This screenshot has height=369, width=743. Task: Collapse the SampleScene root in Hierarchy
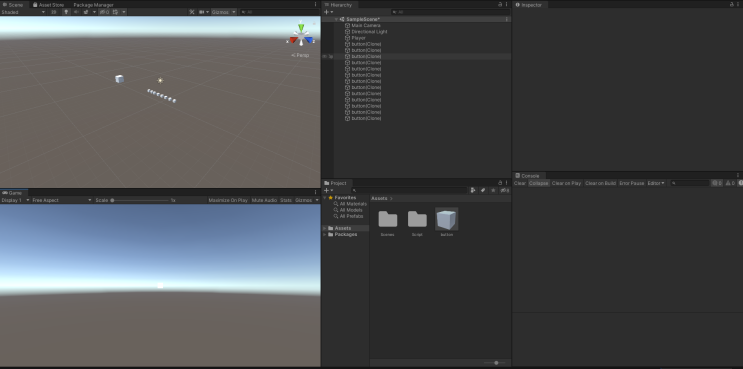click(336, 19)
